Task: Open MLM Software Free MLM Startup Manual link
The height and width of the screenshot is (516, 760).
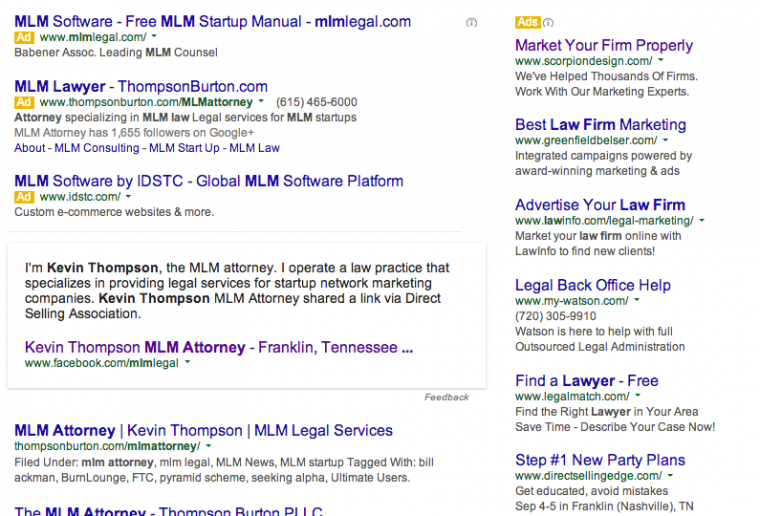Action: click(x=212, y=21)
